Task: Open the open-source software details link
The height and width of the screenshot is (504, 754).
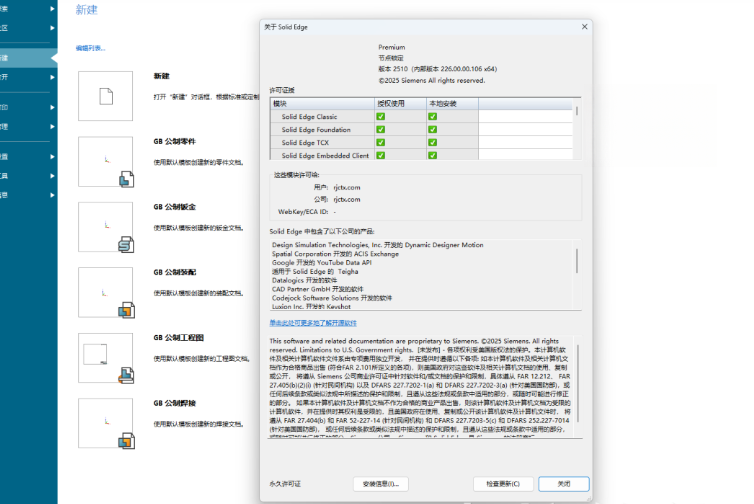Action: pyautogui.click(x=313, y=323)
